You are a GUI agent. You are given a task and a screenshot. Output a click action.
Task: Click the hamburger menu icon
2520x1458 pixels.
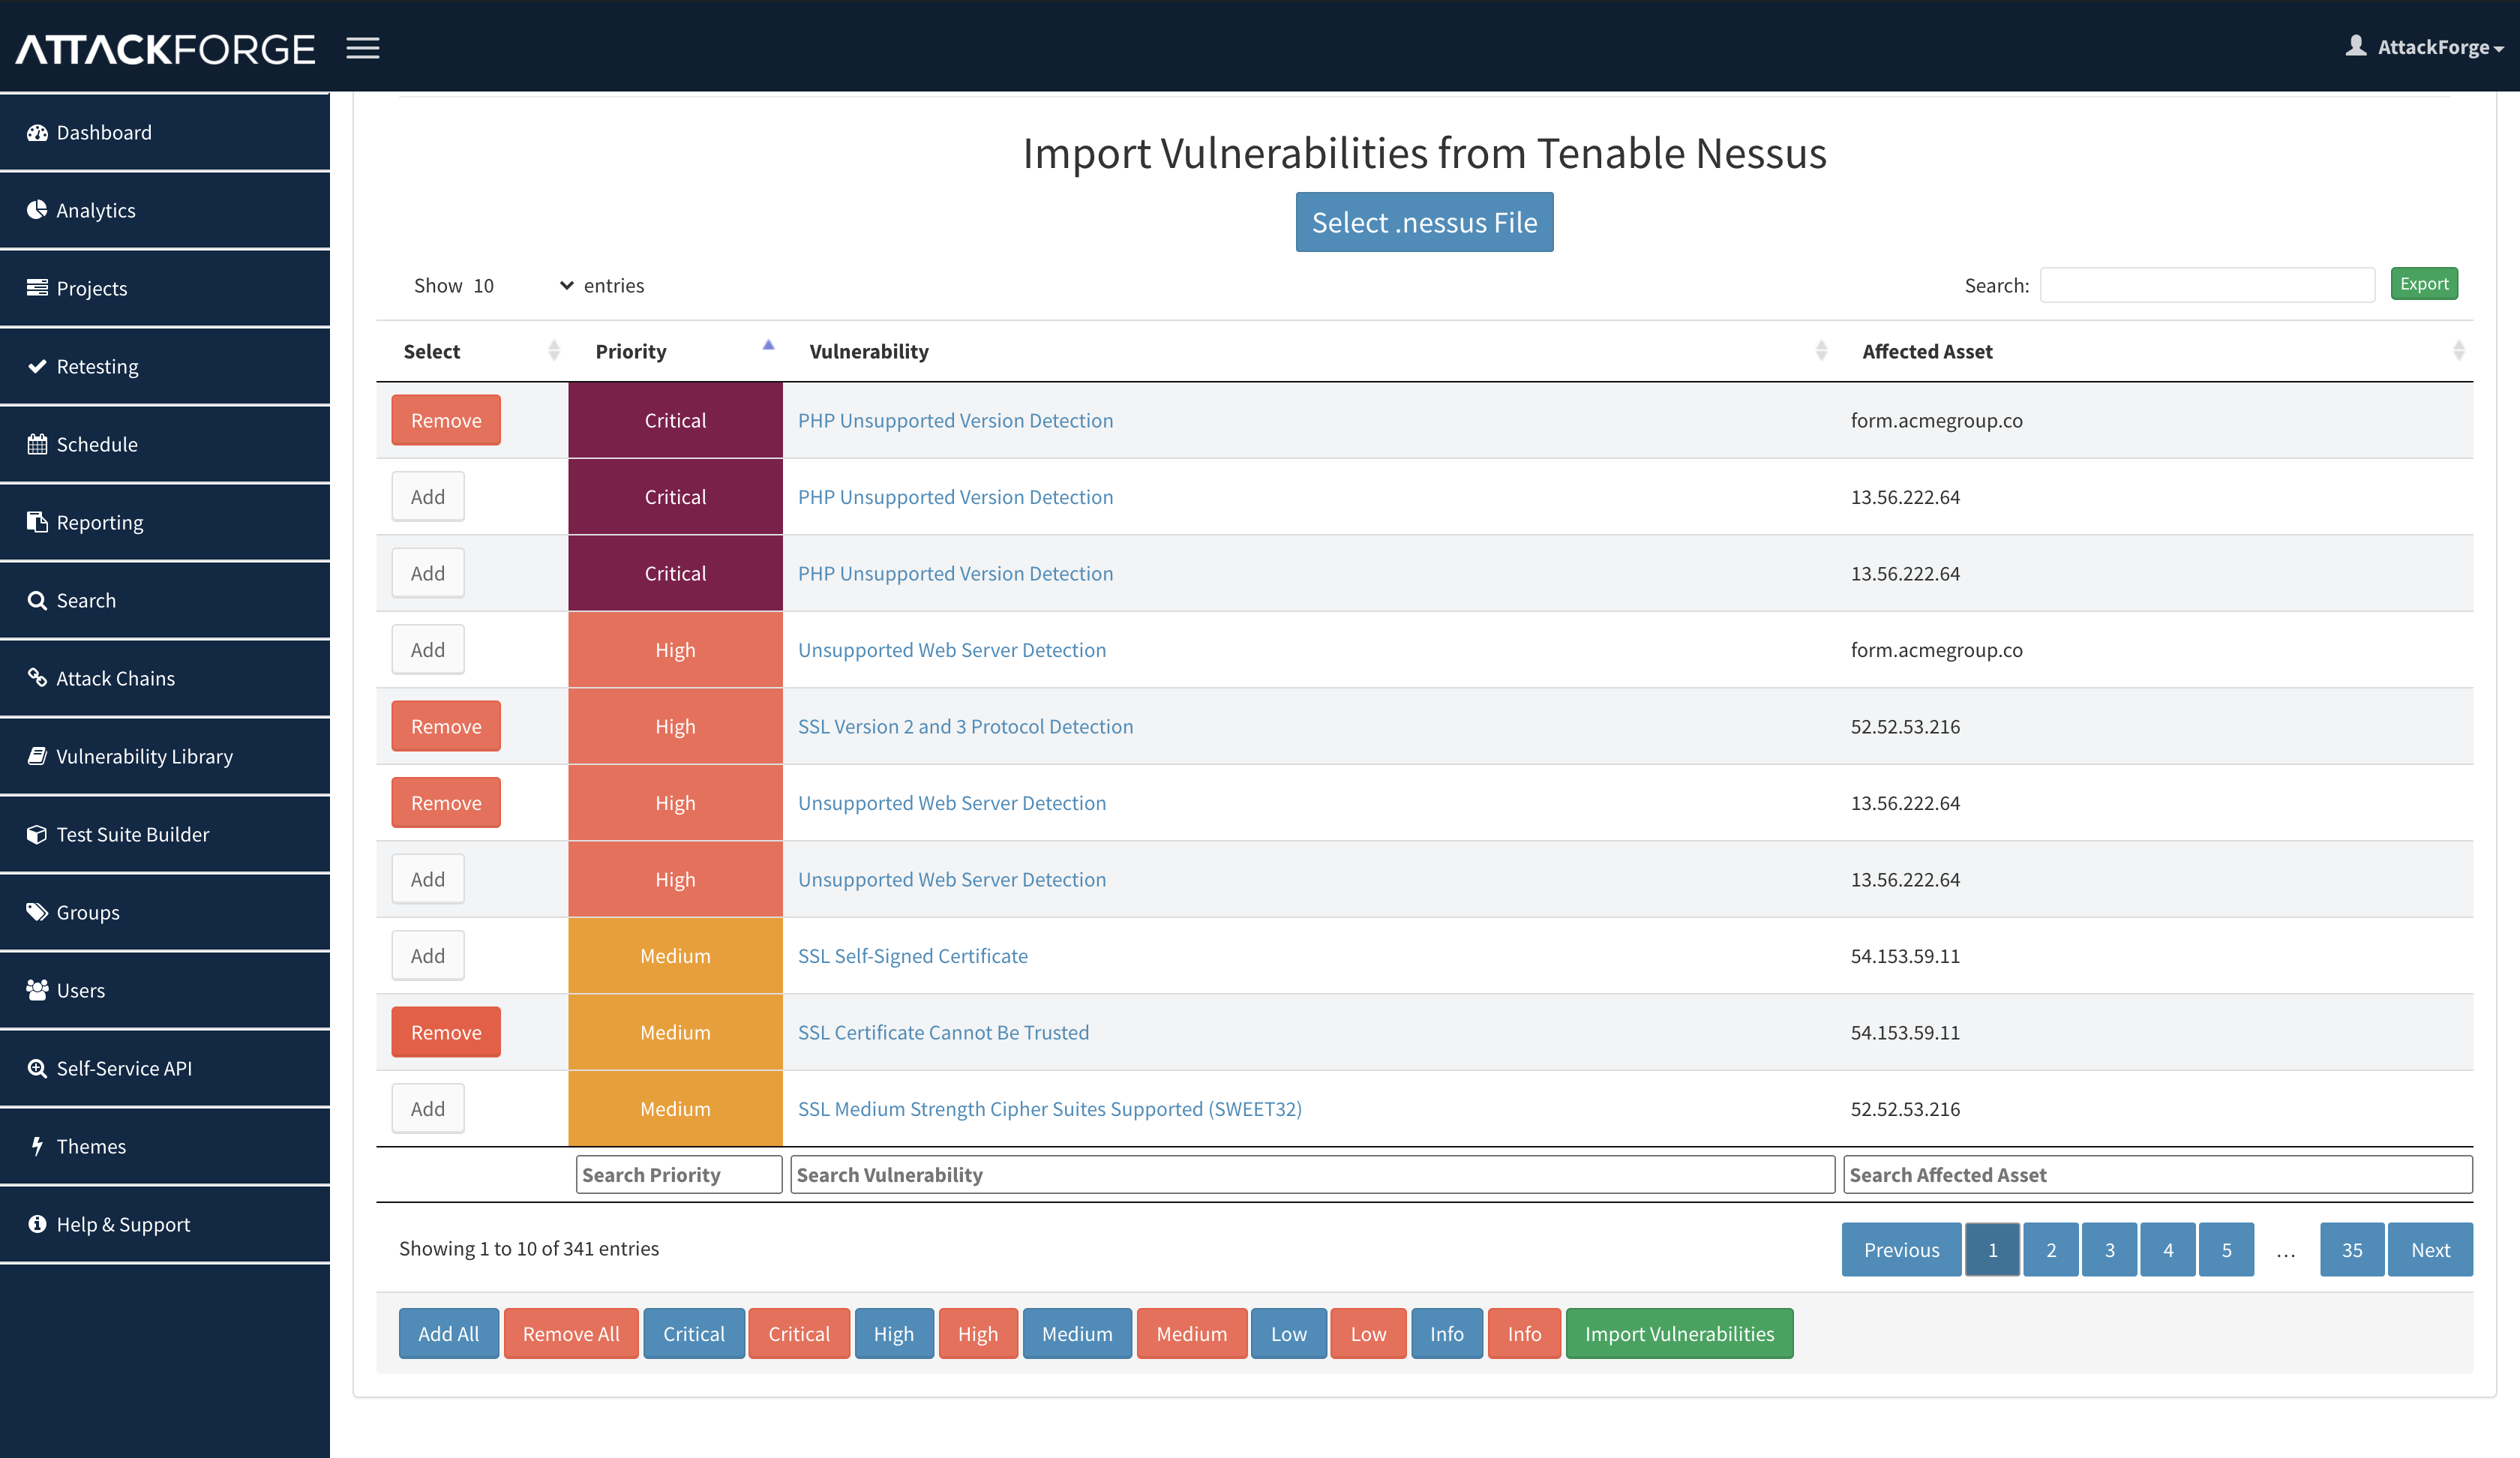tap(363, 48)
